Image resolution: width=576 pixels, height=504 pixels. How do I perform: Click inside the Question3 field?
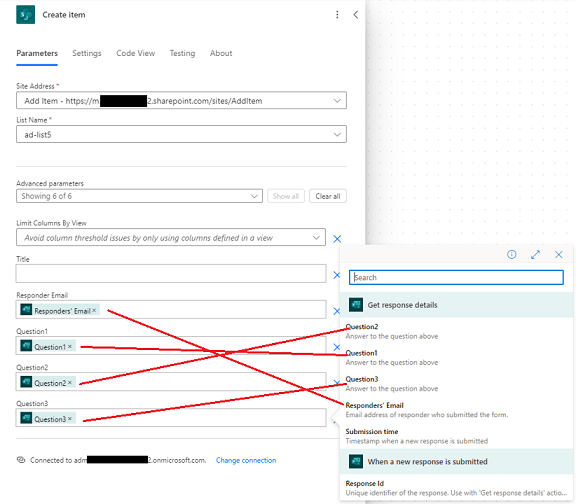171,418
